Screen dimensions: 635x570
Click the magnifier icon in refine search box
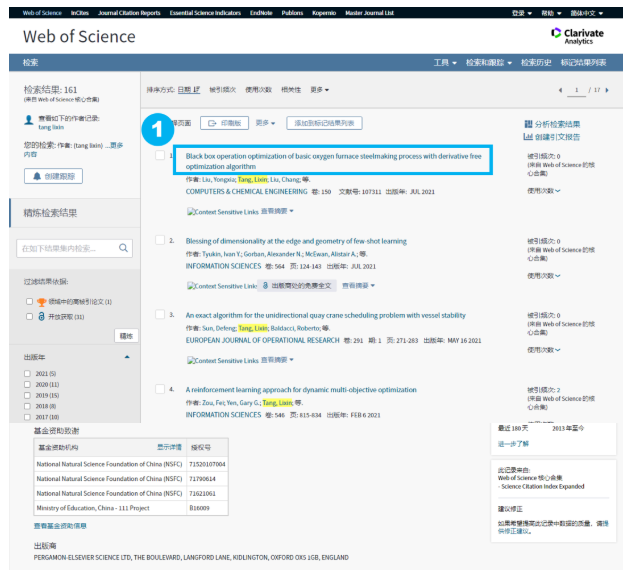pyautogui.click(x=124, y=248)
